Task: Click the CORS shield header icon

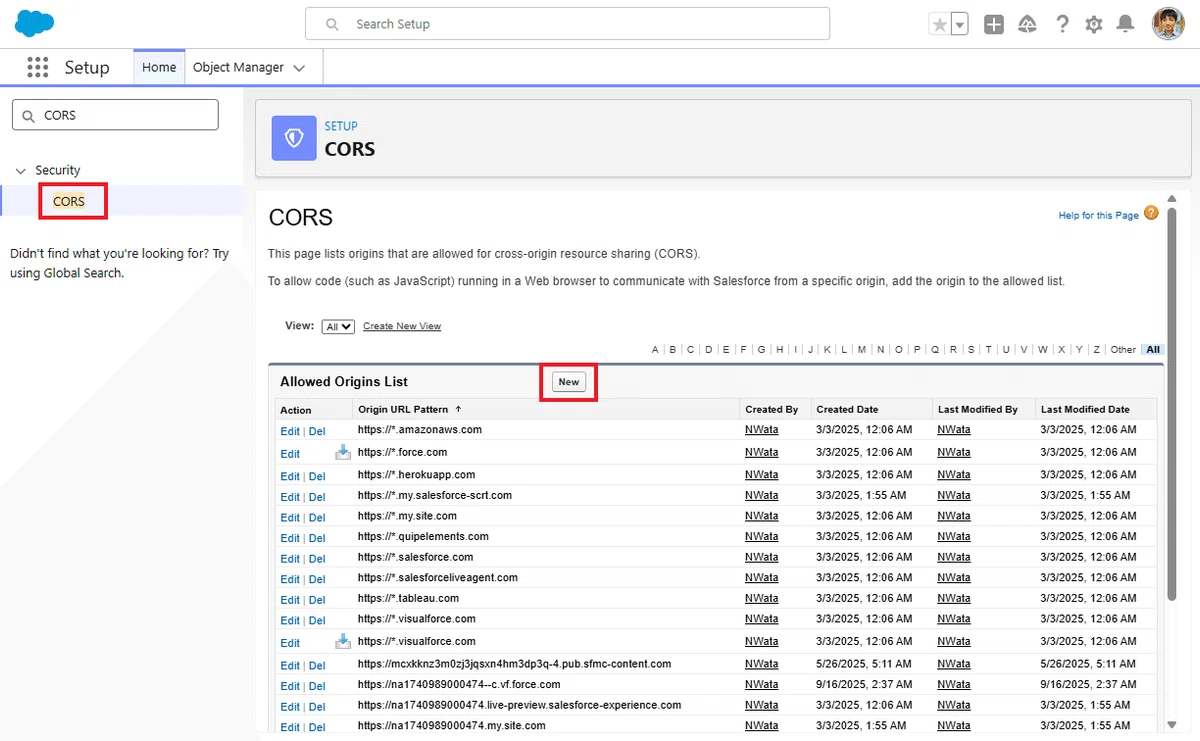Action: pos(294,138)
